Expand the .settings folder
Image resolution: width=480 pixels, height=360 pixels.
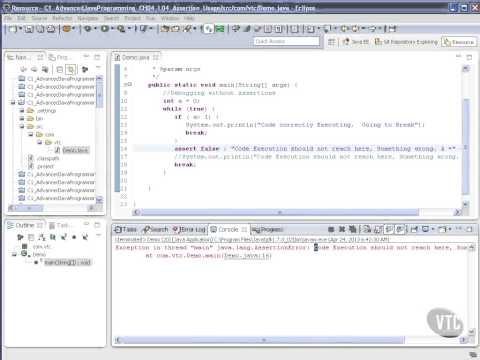22,110
